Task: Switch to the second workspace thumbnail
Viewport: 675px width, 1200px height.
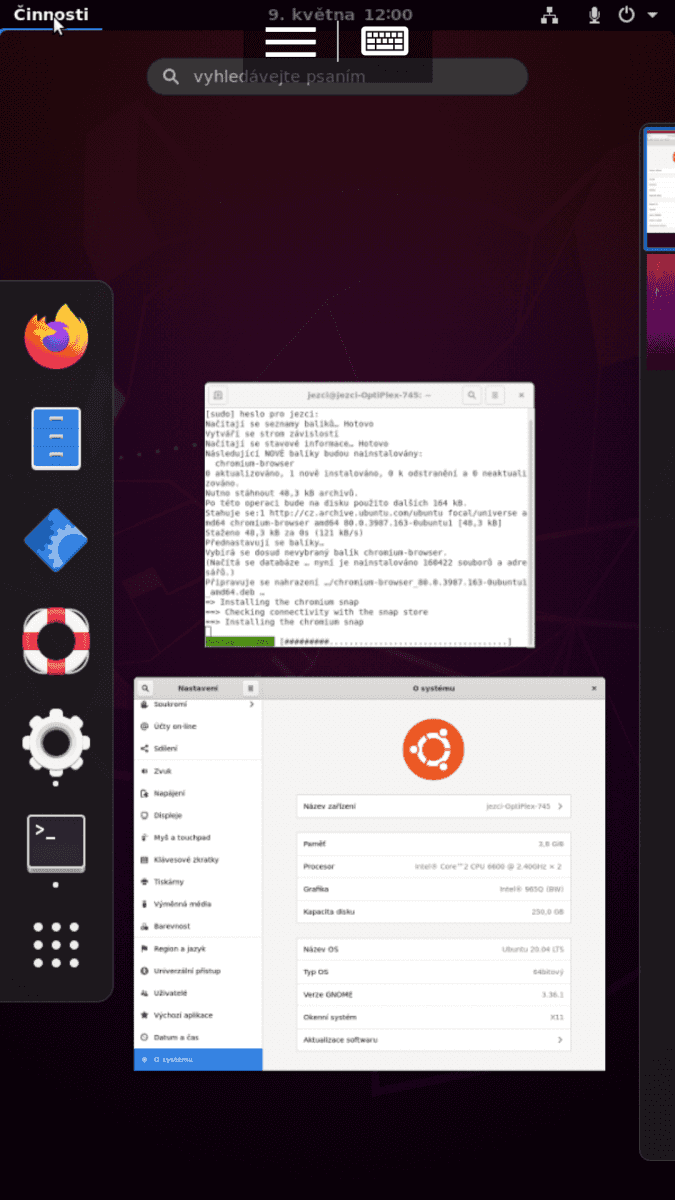Action: 660,310
